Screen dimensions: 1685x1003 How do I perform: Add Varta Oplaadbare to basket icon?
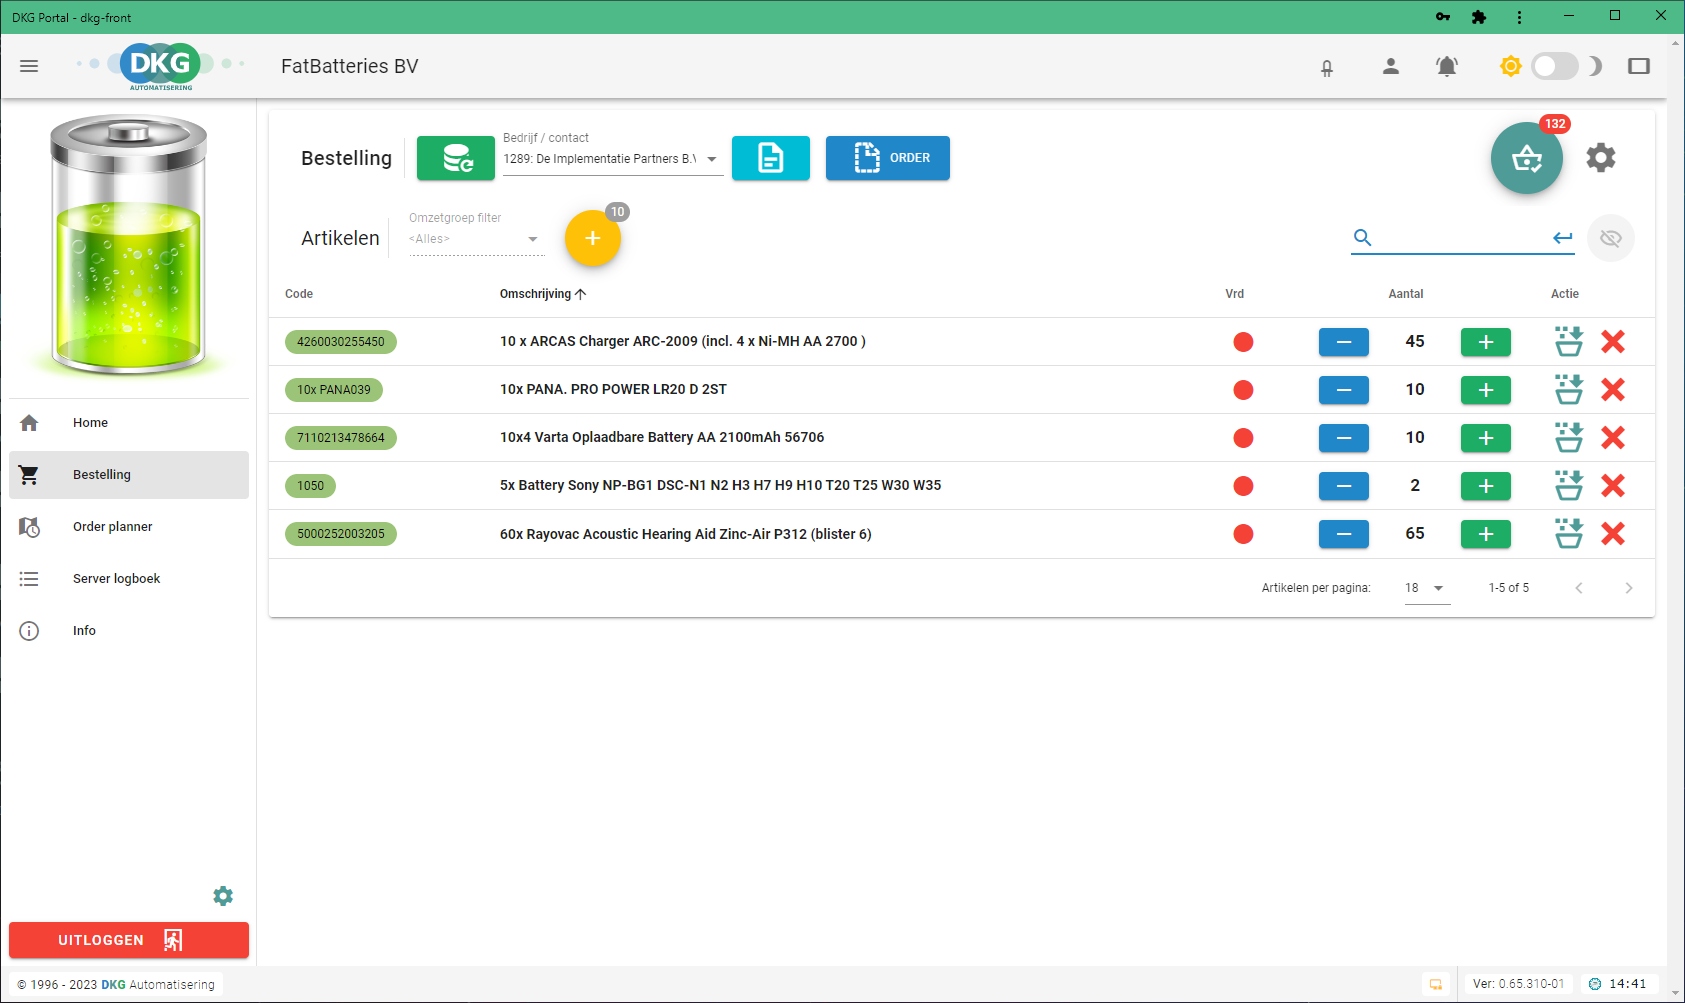1569,438
